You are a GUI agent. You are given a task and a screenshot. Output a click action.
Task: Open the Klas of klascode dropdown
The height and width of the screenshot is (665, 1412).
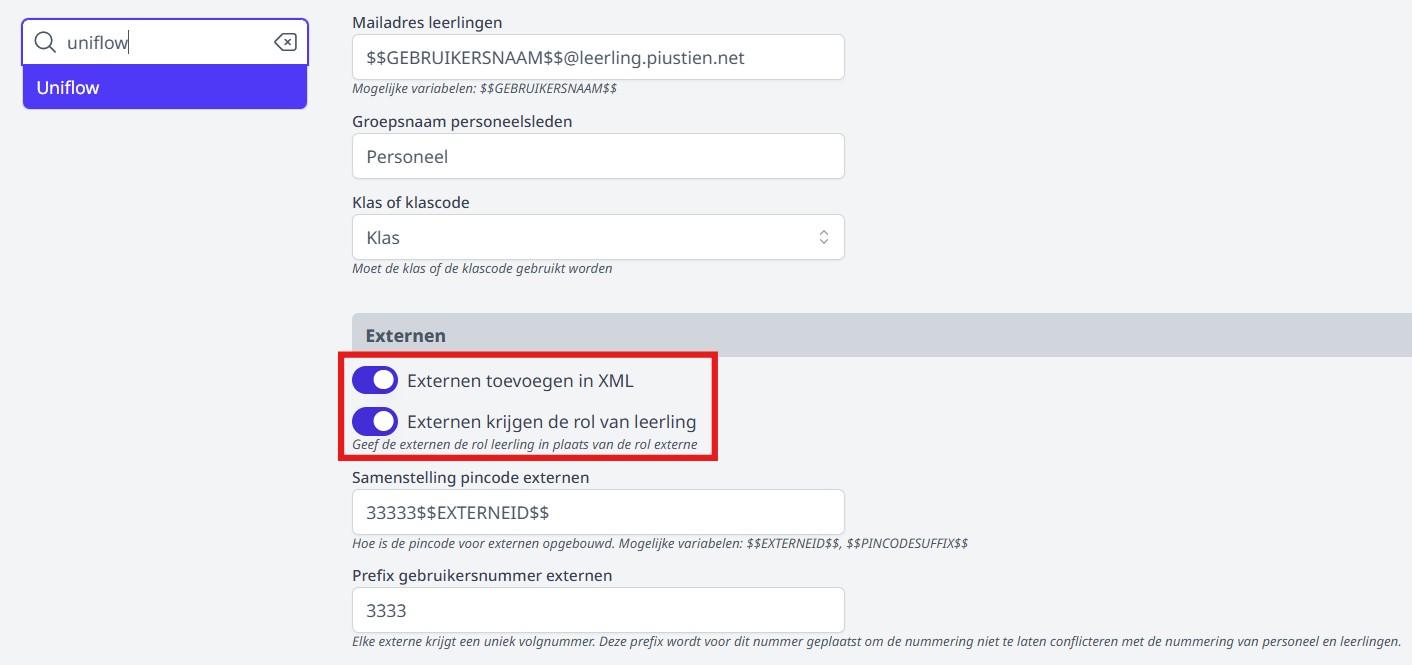pos(598,237)
